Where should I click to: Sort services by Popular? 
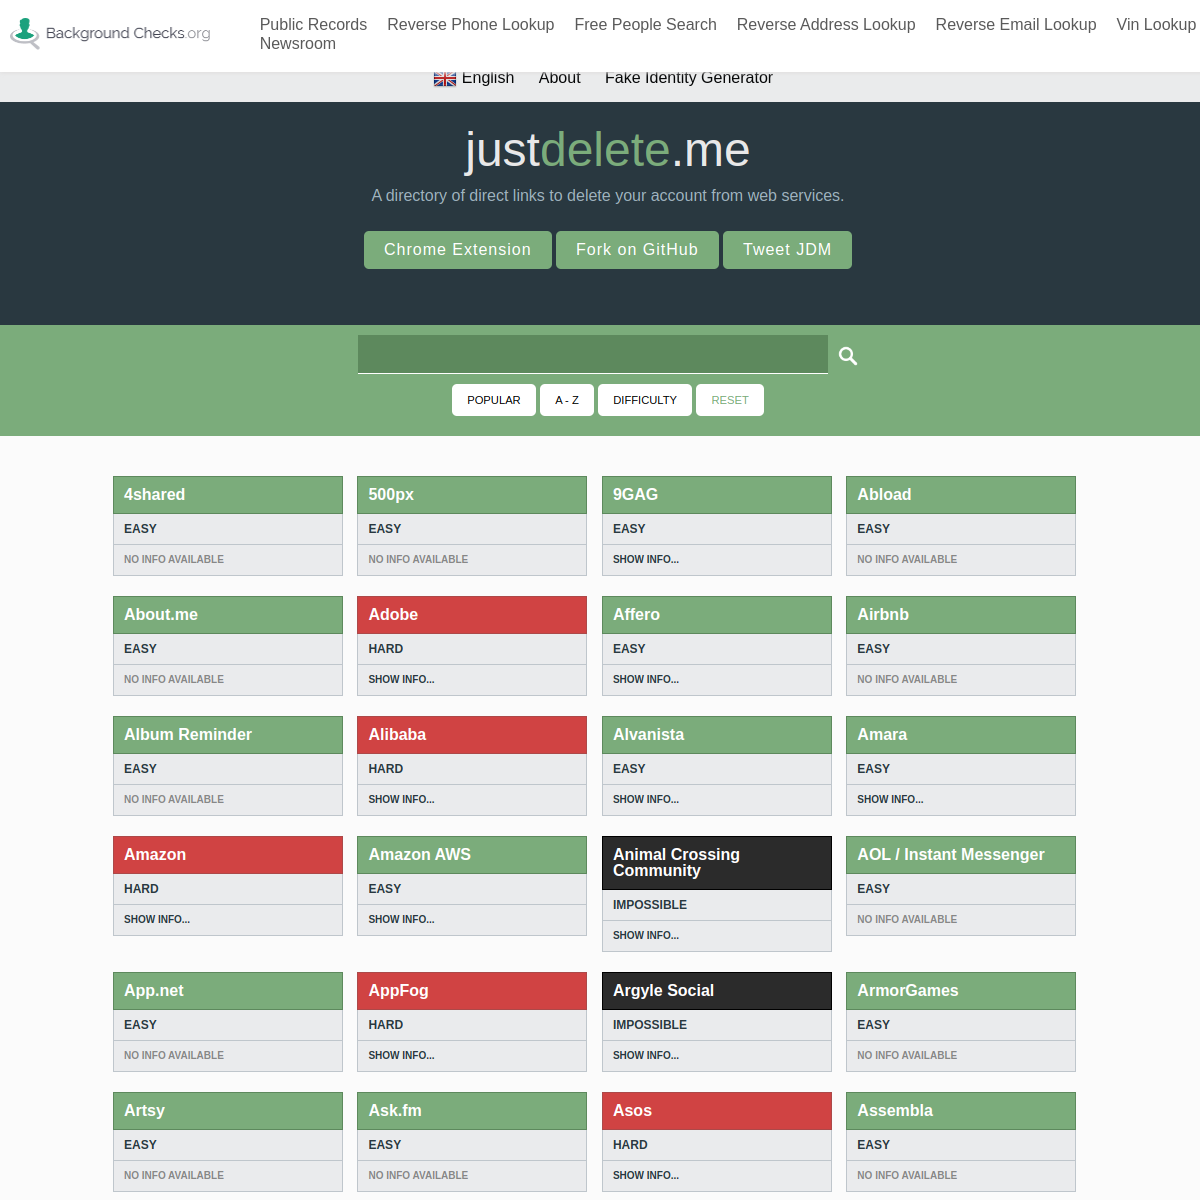point(493,400)
